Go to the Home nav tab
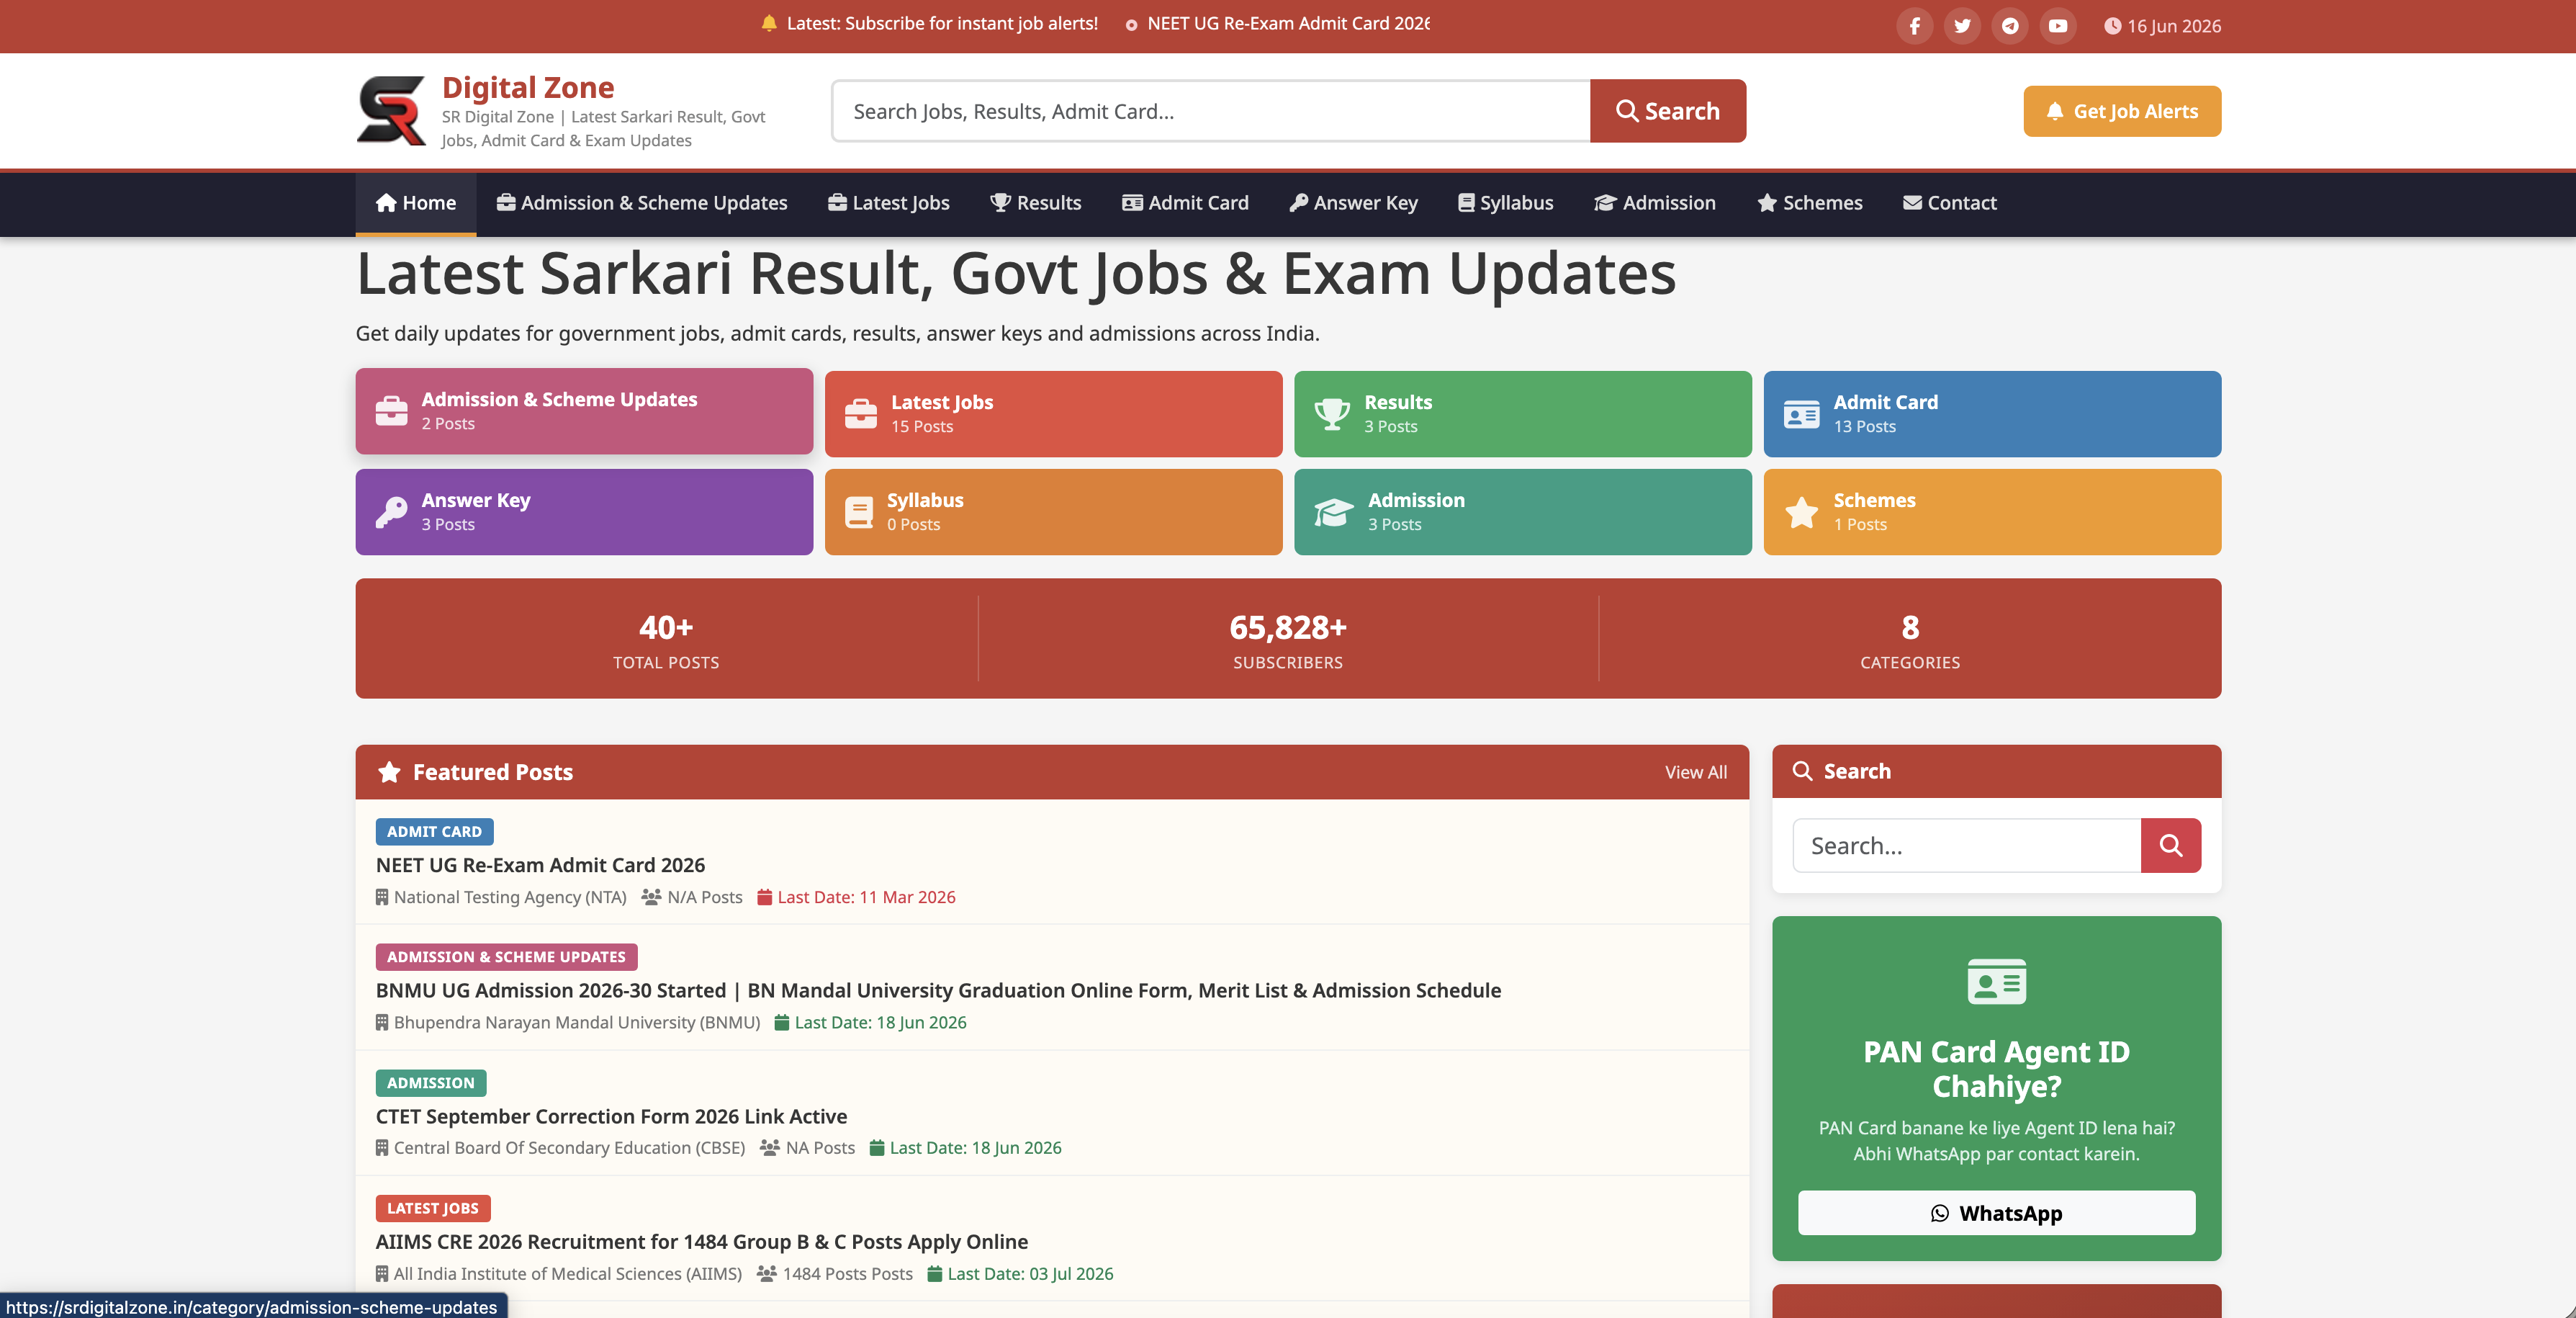Screen dimensions: 2576x1318 coord(416,203)
